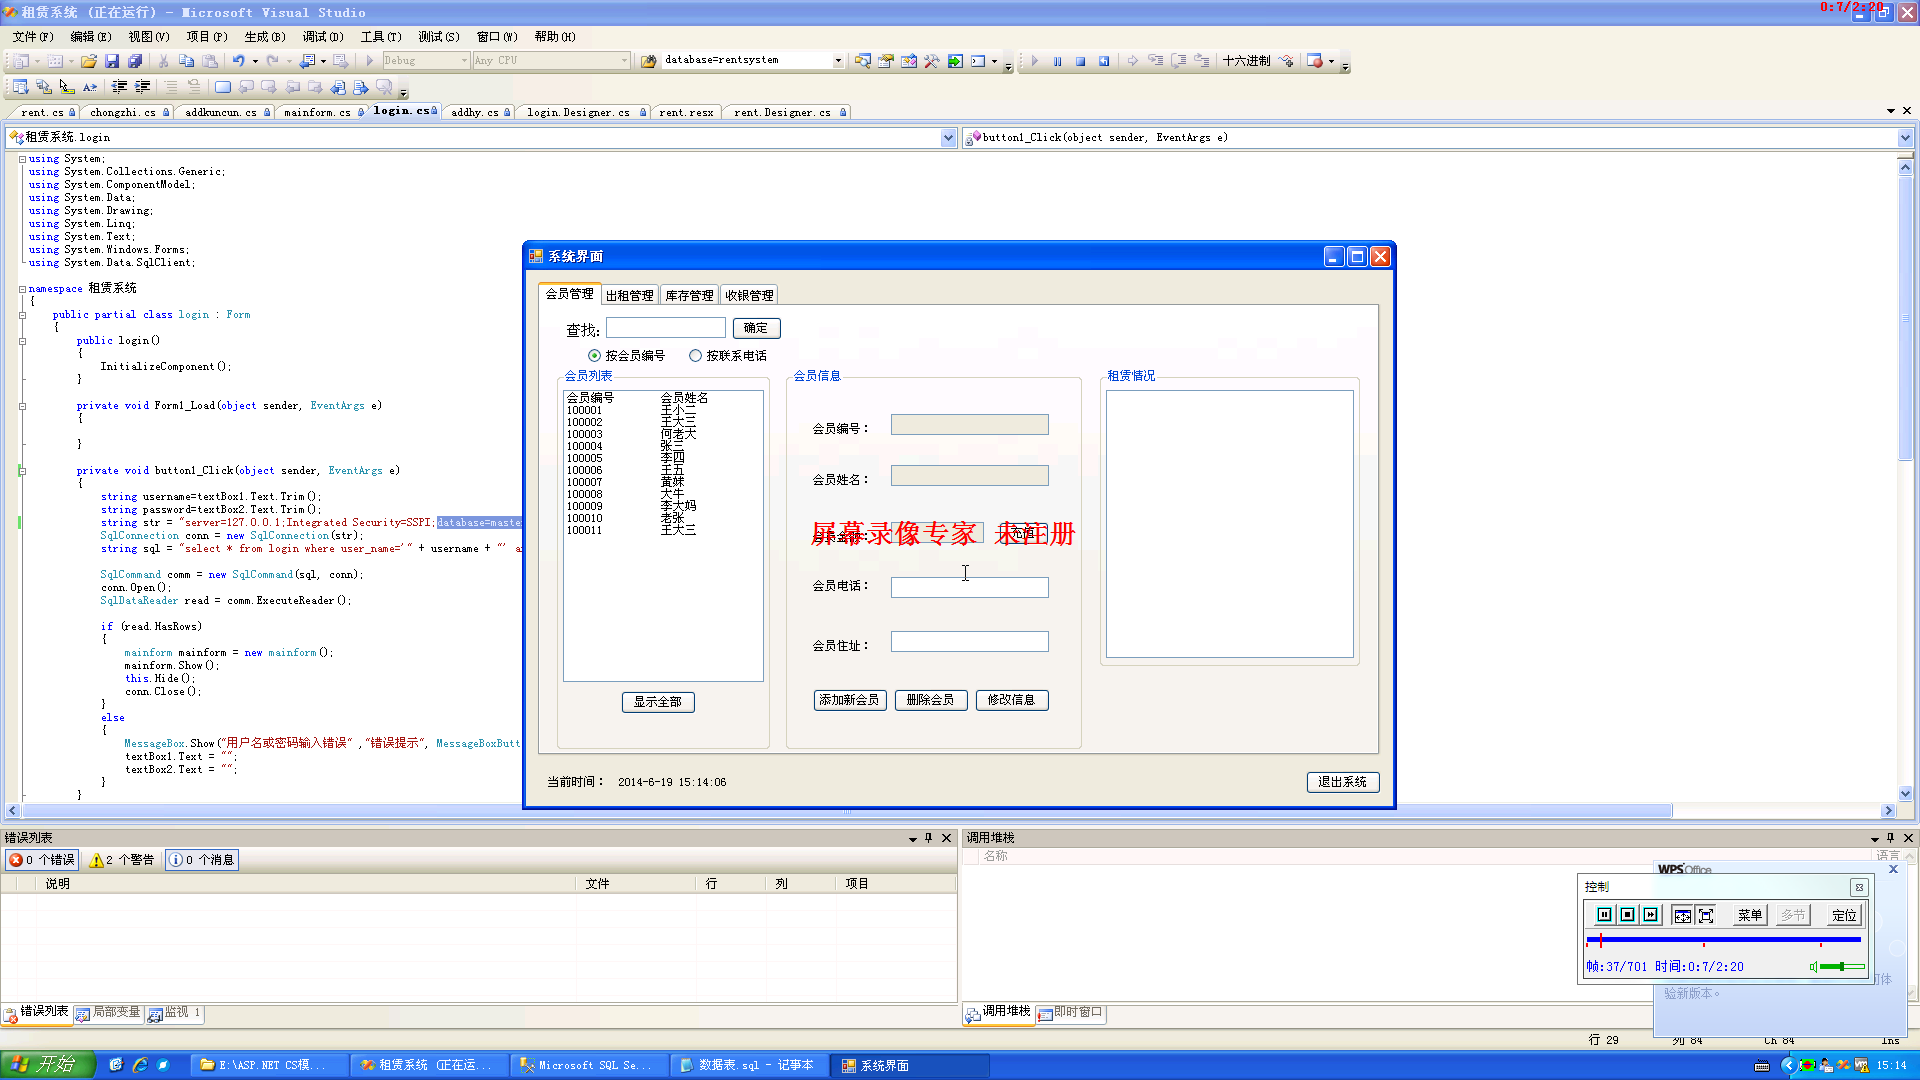1920x1080 pixels.
Task: Click the 会员电话 input field
Action: click(969, 588)
